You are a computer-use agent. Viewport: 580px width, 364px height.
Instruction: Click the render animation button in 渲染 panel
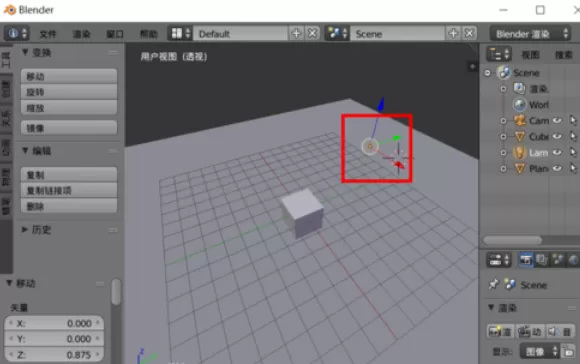[529, 331]
